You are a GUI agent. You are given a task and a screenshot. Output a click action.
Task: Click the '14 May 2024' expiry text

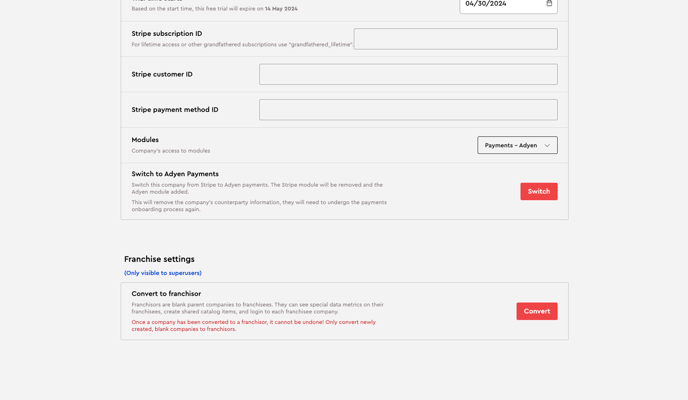(x=281, y=9)
